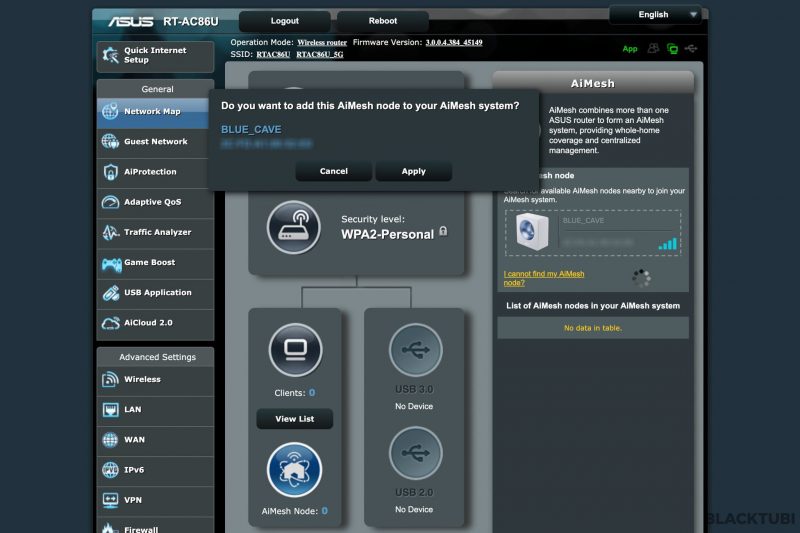
Task: Open Traffic Analyzer
Action: pyautogui.click(x=155, y=232)
